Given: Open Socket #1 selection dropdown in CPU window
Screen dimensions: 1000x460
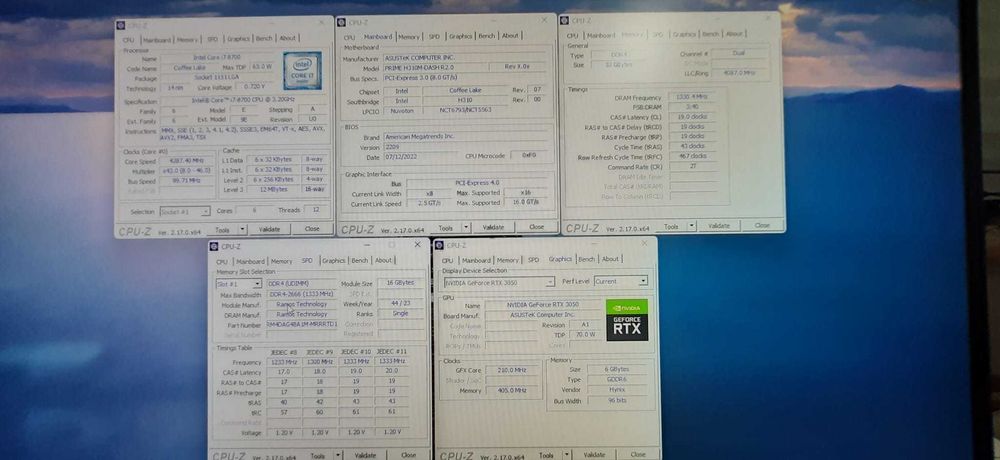Looking at the screenshot, I should tap(184, 211).
